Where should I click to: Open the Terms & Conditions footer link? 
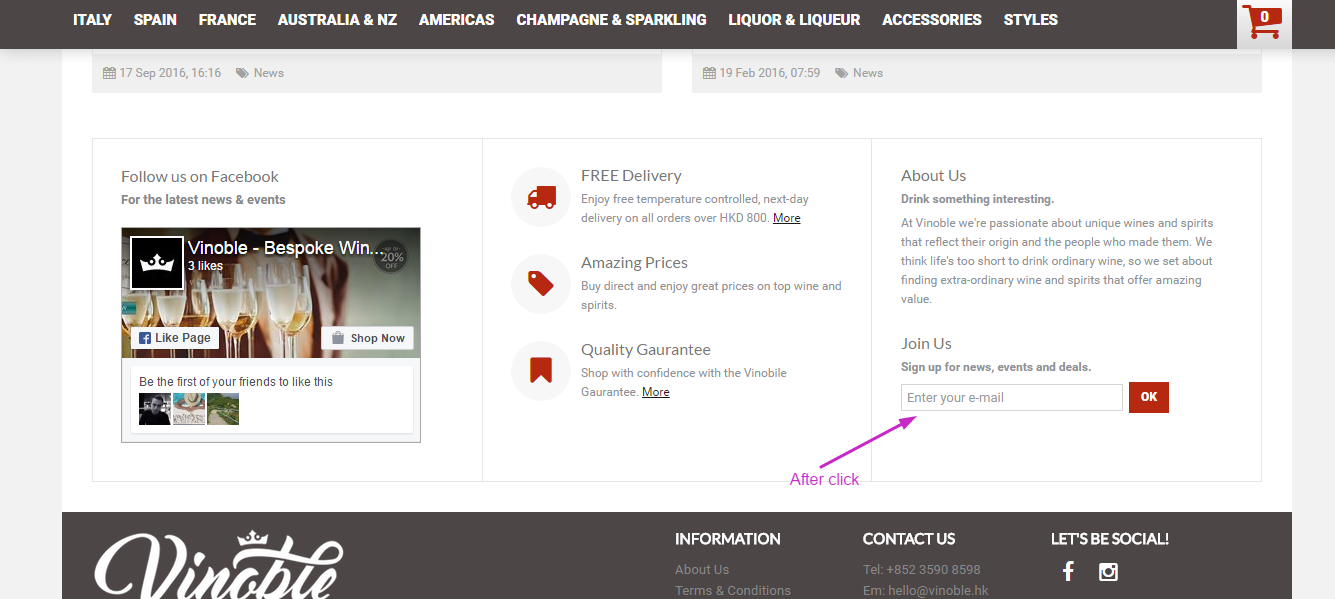[x=733, y=591]
